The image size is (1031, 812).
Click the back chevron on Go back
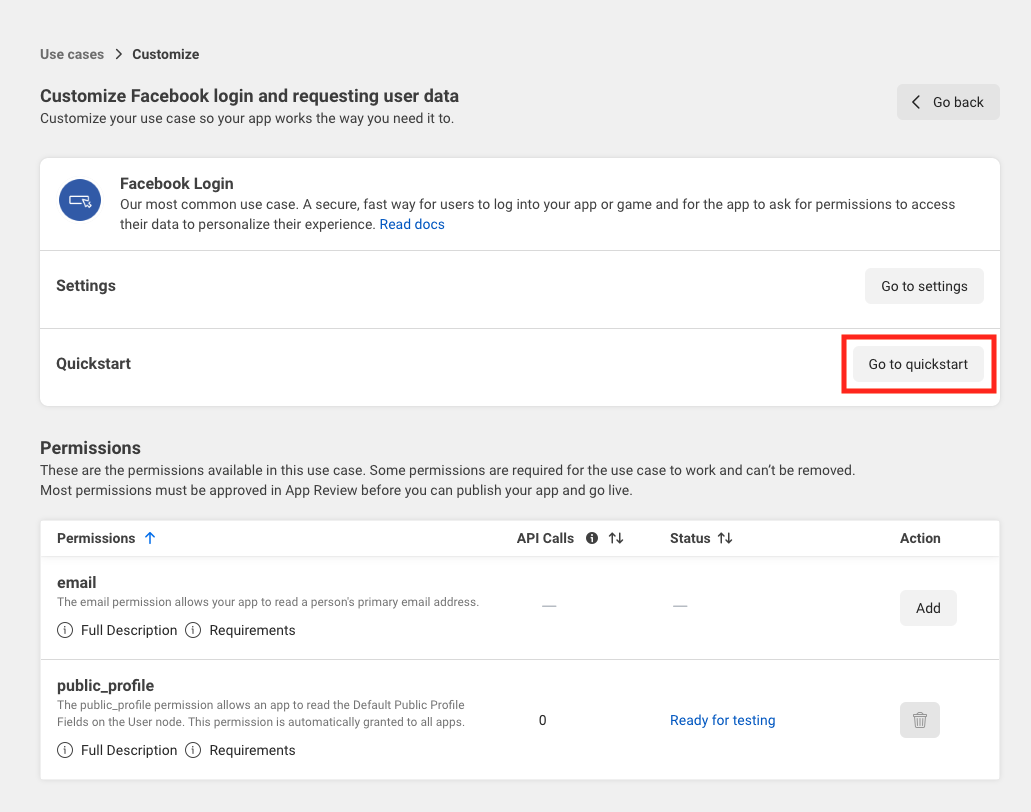(x=915, y=102)
